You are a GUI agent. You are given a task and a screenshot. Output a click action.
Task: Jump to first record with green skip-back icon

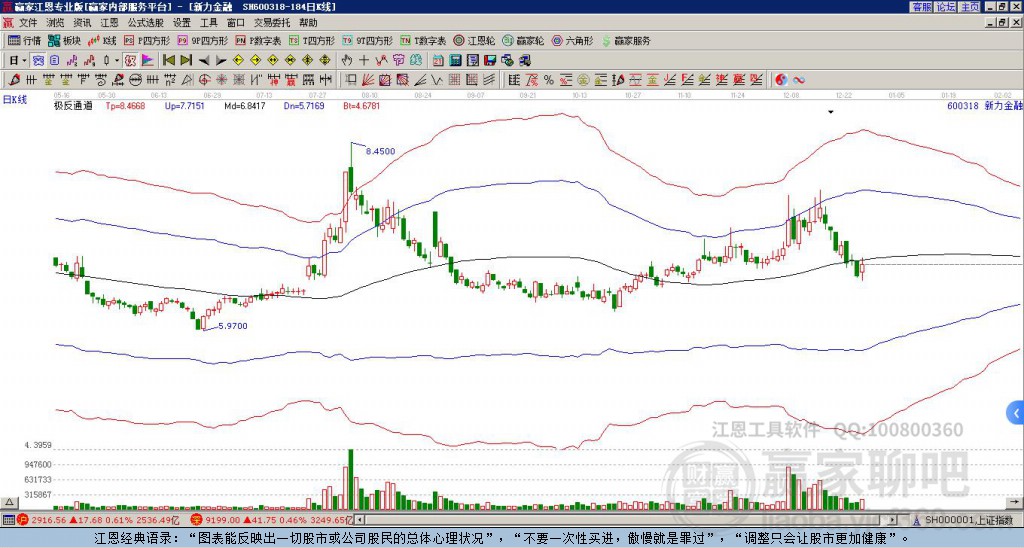[x=168, y=61]
